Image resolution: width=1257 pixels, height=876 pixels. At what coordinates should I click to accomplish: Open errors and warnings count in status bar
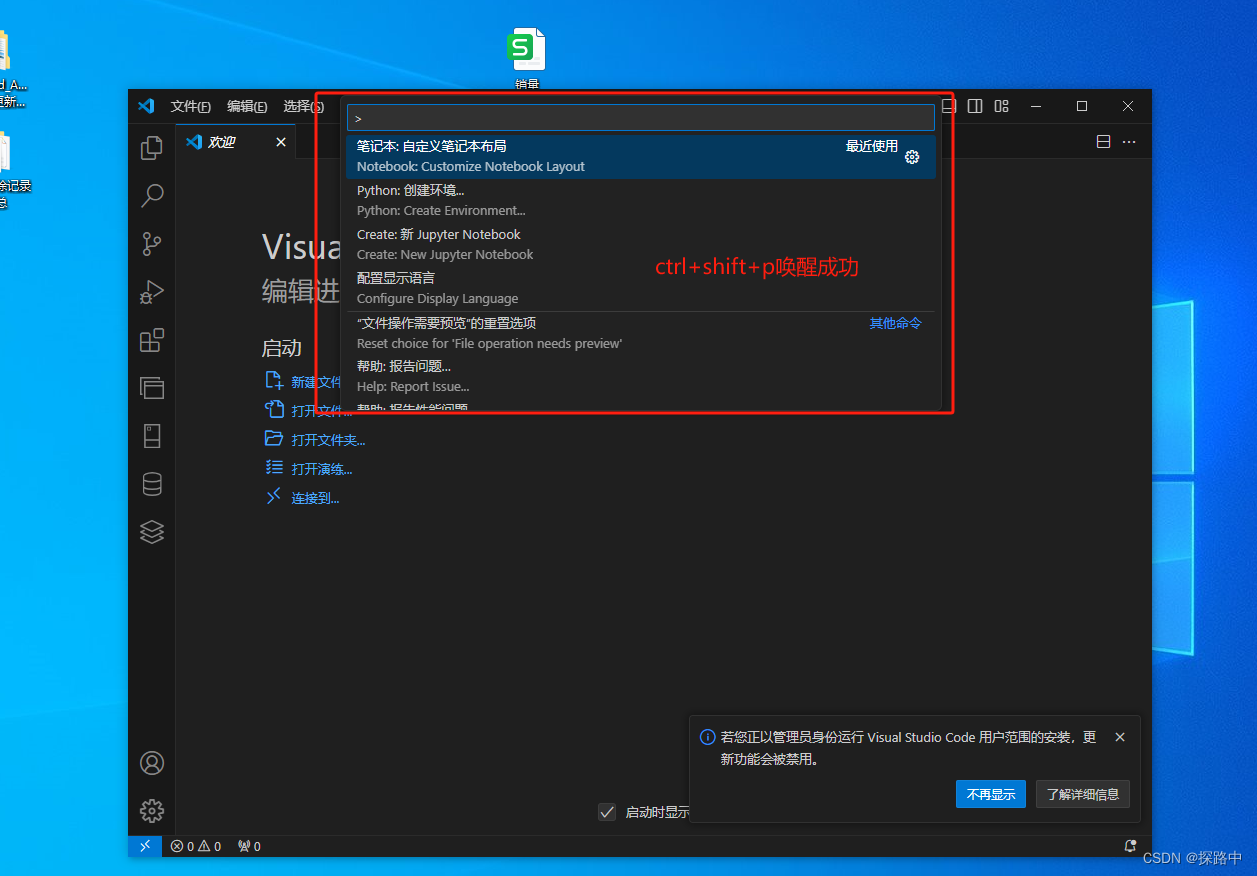pyautogui.click(x=196, y=846)
